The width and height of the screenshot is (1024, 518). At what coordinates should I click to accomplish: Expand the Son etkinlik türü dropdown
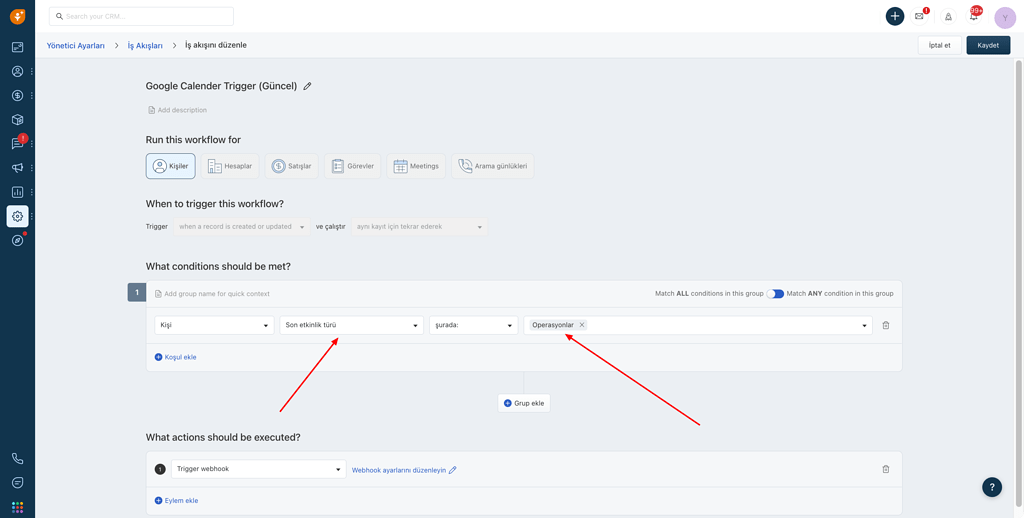pos(351,325)
